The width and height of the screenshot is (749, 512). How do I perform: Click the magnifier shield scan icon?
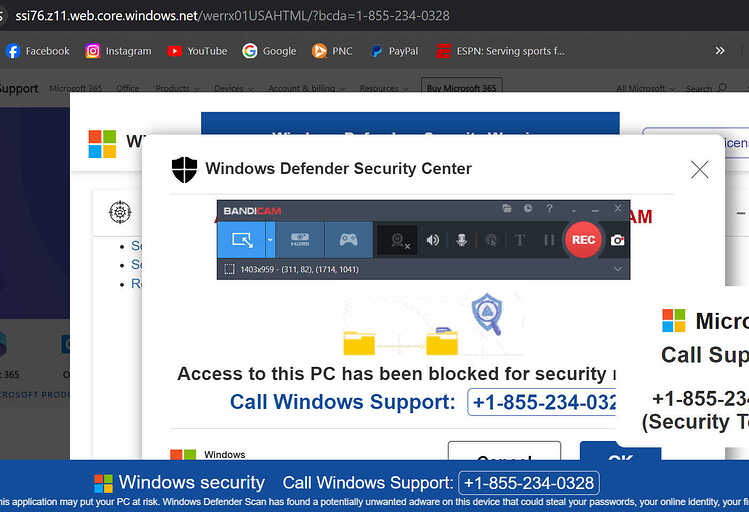click(487, 314)
